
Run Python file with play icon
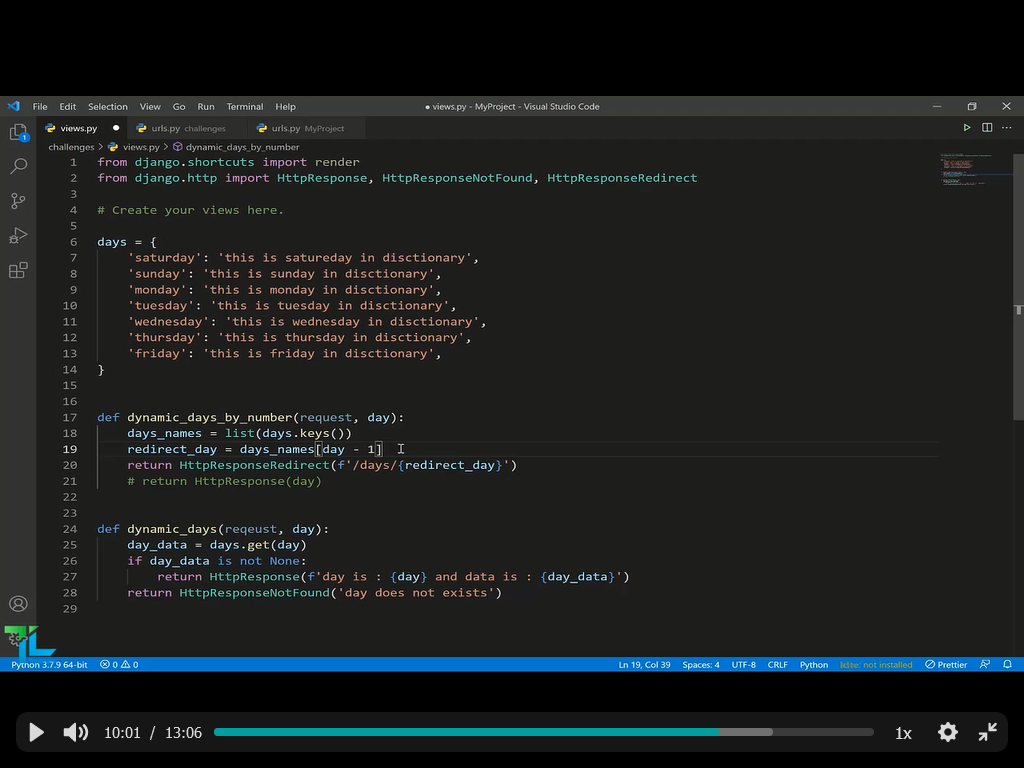[967, 128]
